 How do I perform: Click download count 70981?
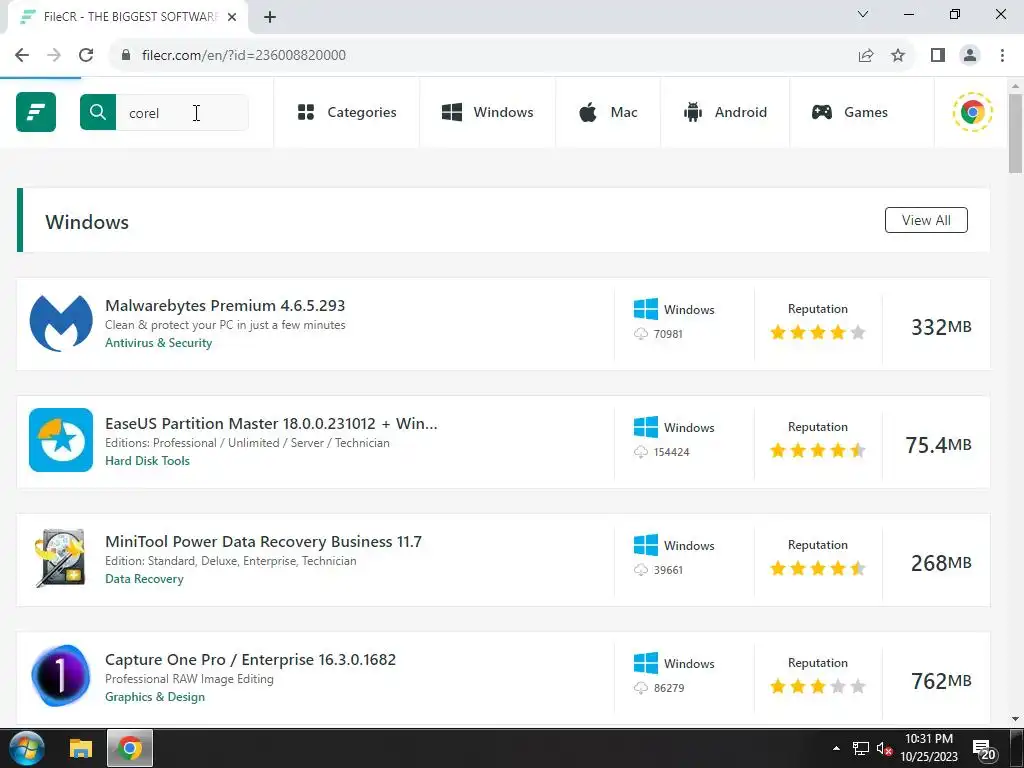pos(668,334)
